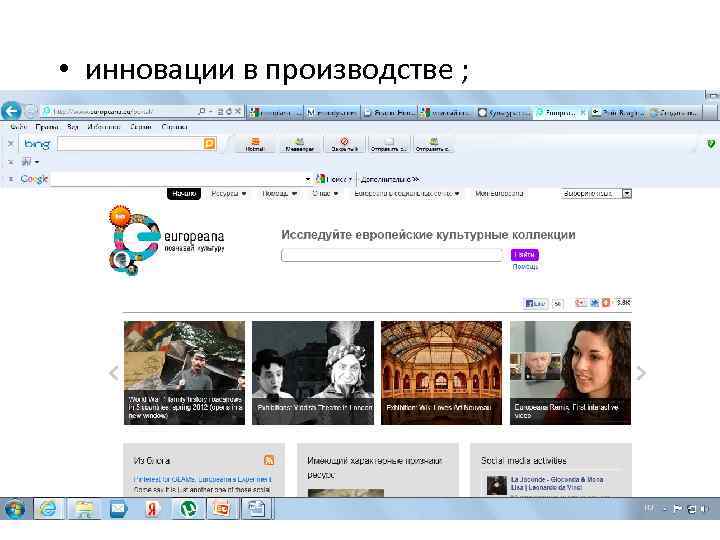The width and height of the screenshot is (720, 540).
Task: Show previous carousel items with left arrow
Action: [x=113, y=373]
